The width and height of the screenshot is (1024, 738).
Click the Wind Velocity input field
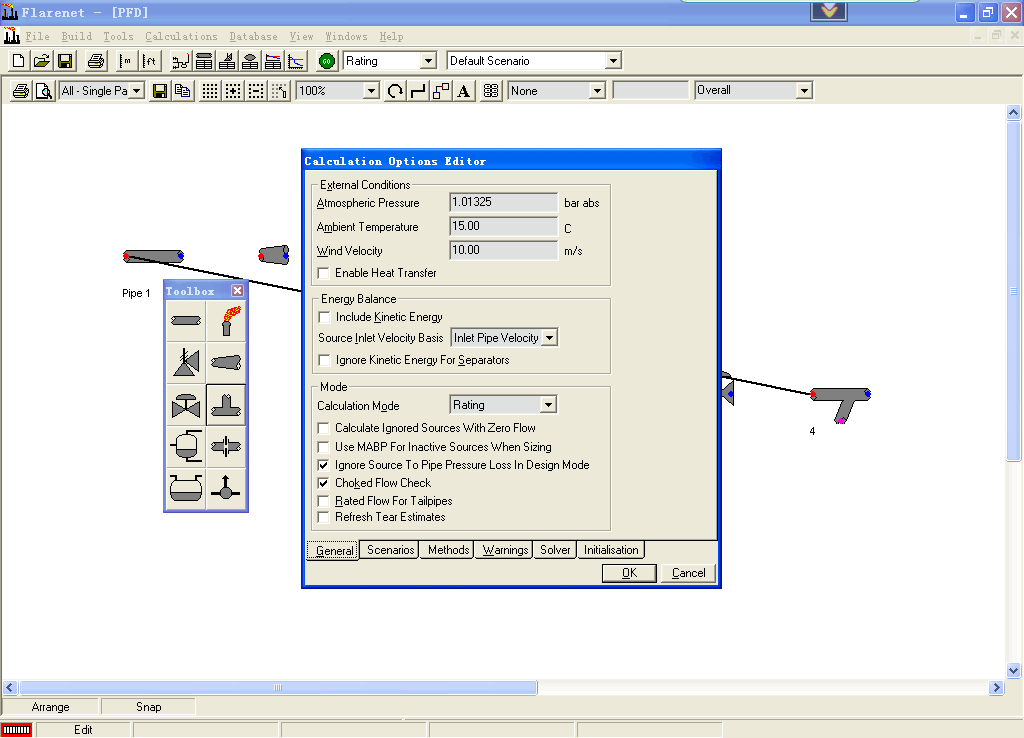[504, 250]
